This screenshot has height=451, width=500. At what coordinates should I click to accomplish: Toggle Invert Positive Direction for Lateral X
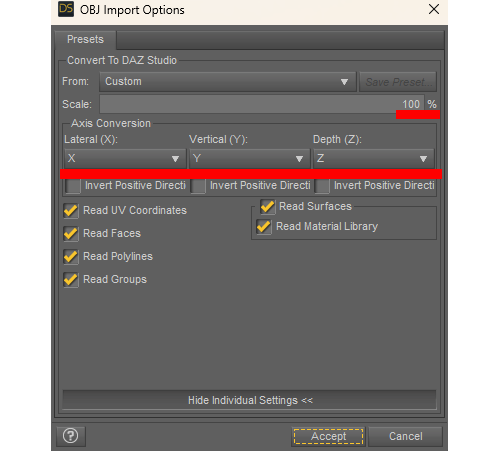(73, 186)
